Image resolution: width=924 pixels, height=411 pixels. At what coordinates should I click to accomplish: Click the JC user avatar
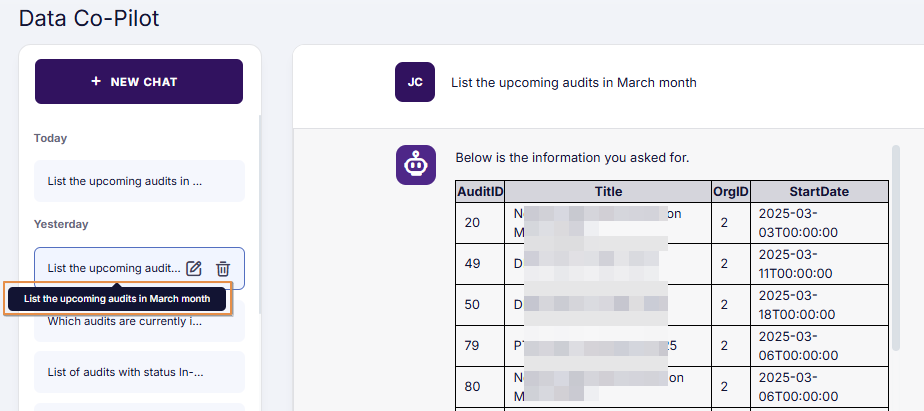415,82
